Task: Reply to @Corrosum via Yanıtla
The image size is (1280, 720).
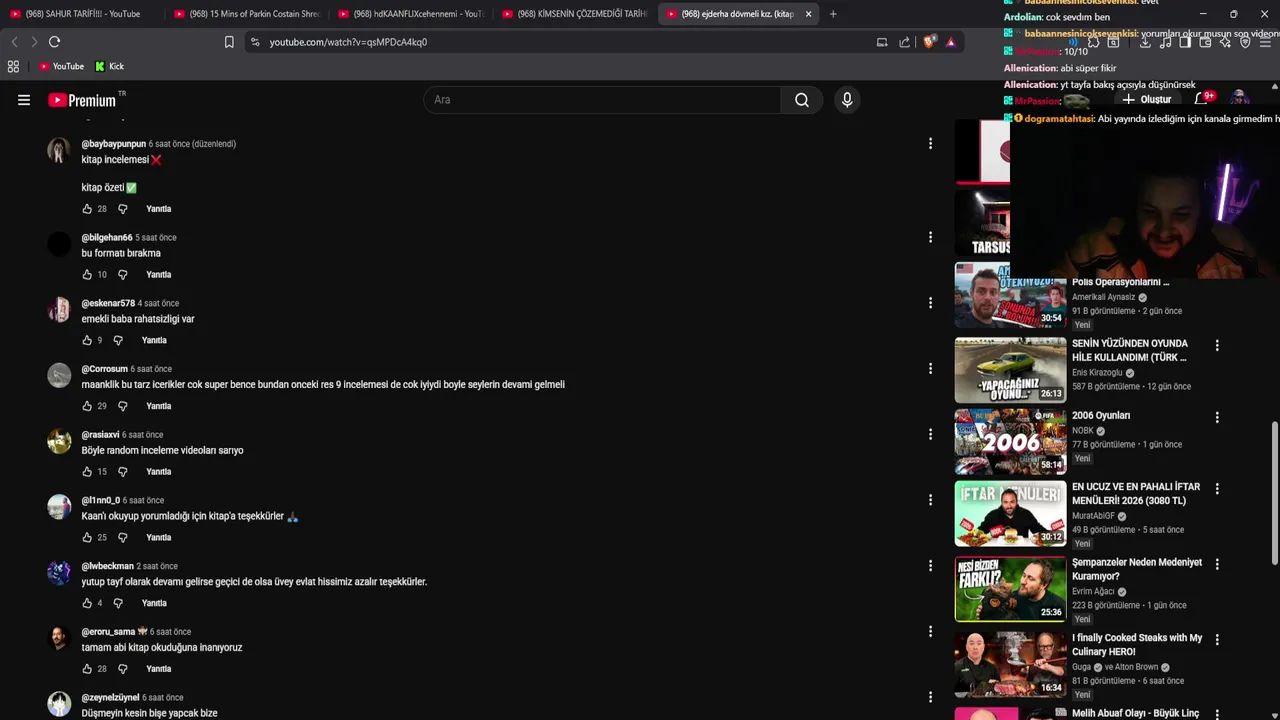Action: click(158, 406)
